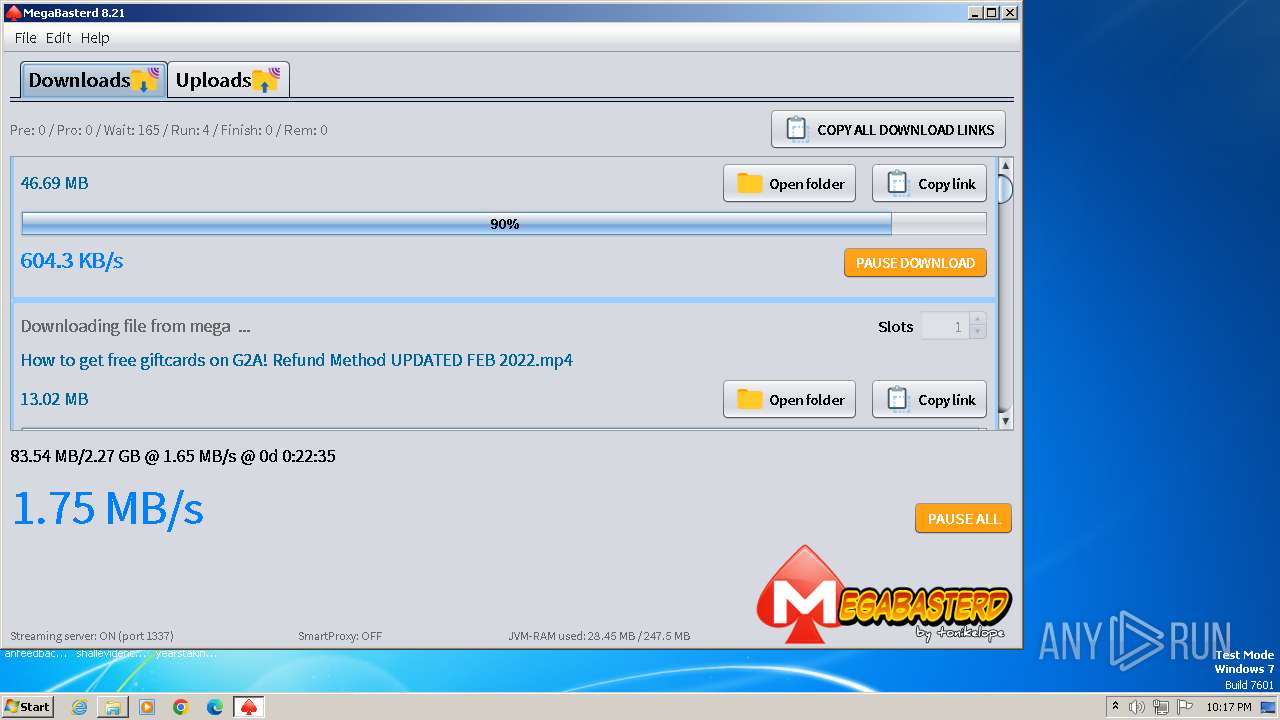Copy link of the 46.69 MB download

(x=929, y=184)
